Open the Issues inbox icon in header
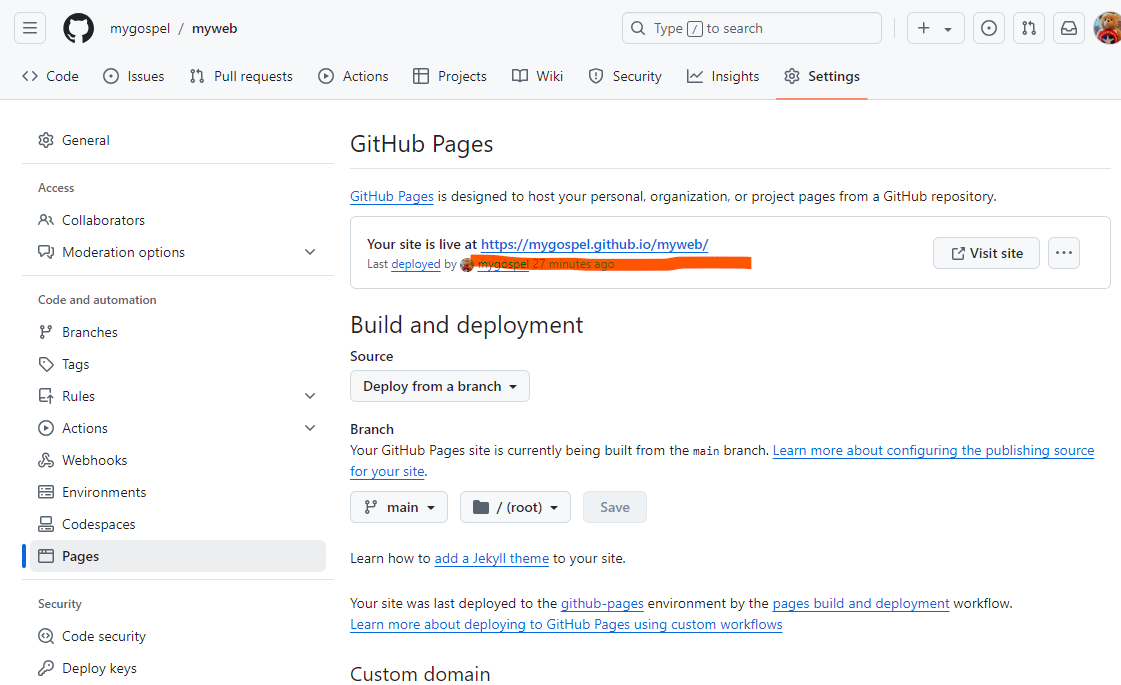The width and height of the screenshot is (1121, 685). 989,28
